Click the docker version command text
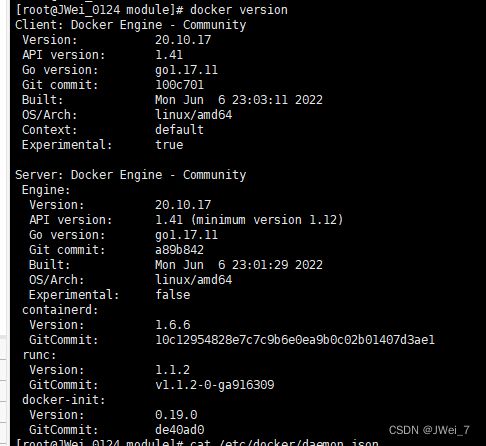This screenshot has width=486, height=446. coord(239,10)
